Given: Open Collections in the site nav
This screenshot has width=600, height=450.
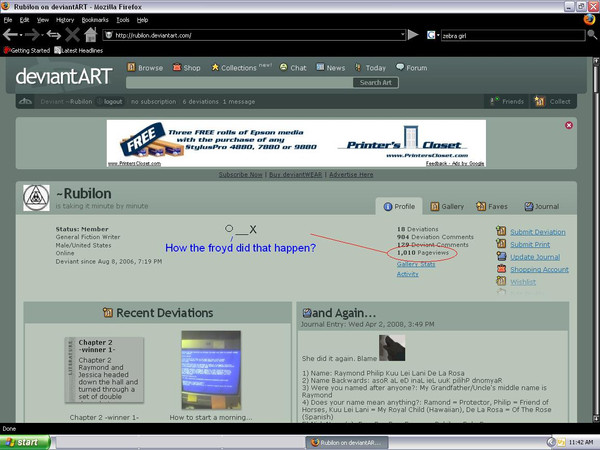Looking at the screenshot, I should tap(234, 68).
